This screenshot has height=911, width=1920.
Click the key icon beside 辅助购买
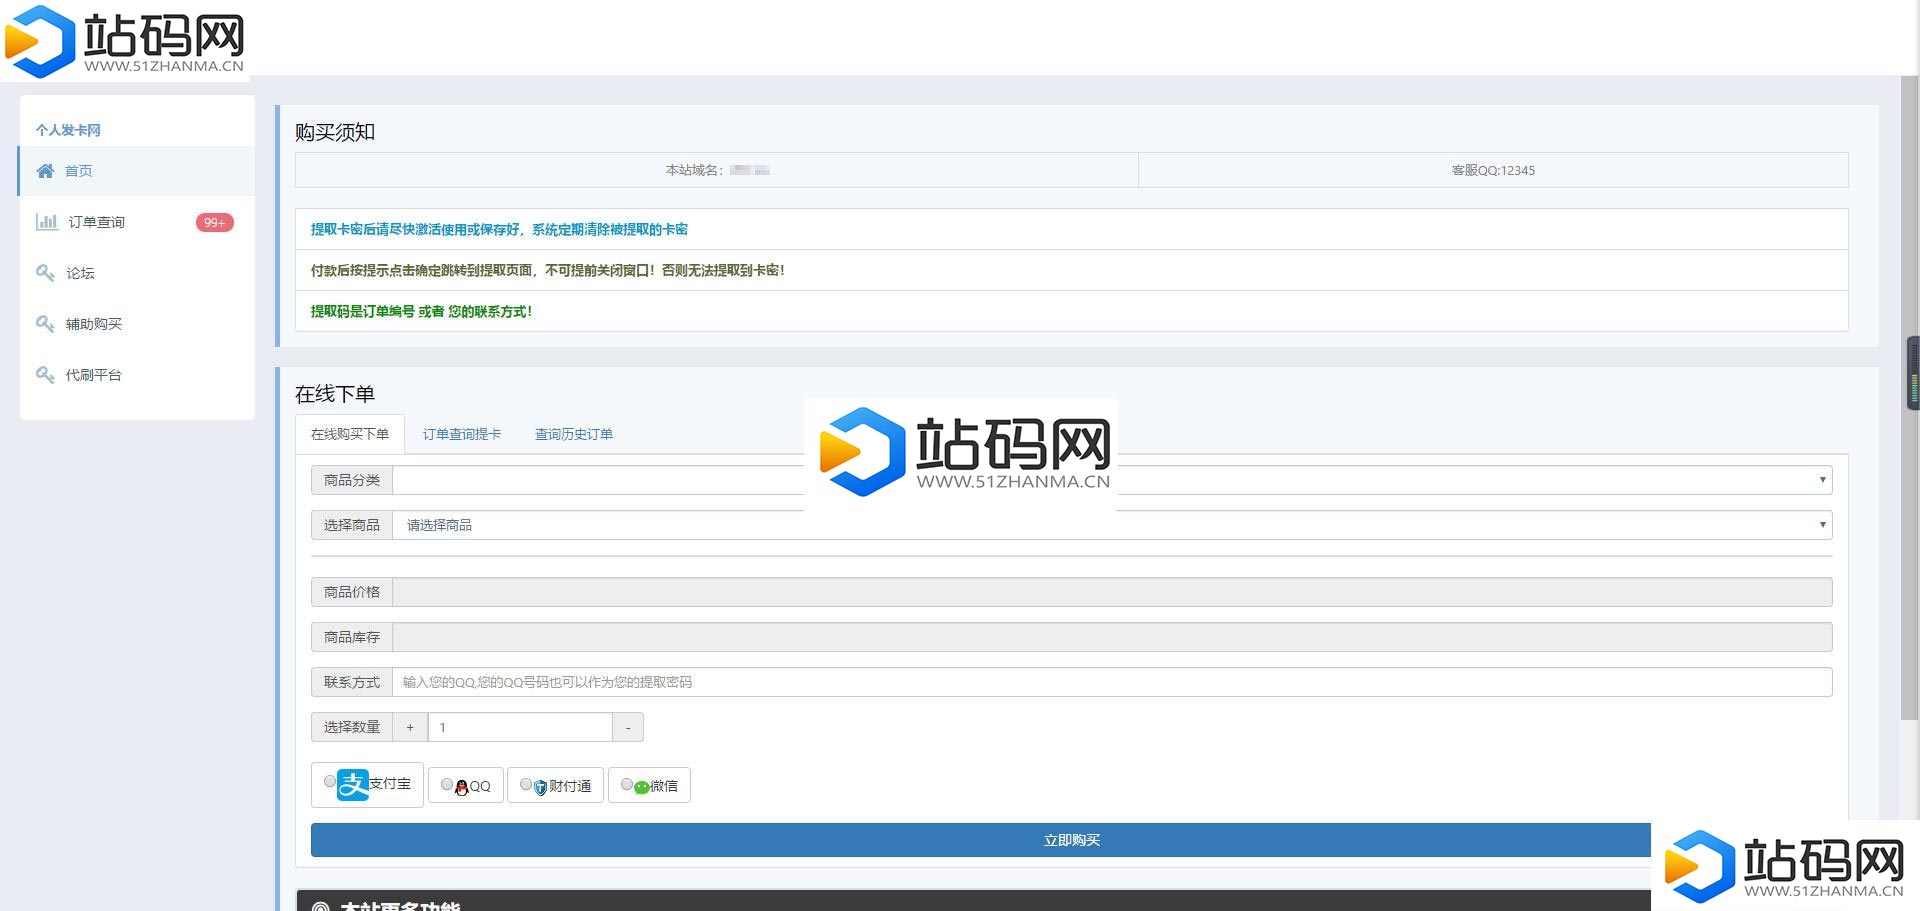[45, 324]
